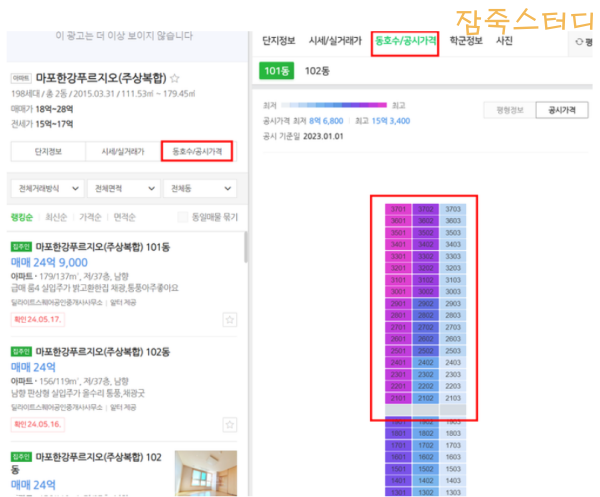Select unit 3703 cell
Screen dimensions: 600x497
[453, 209]
